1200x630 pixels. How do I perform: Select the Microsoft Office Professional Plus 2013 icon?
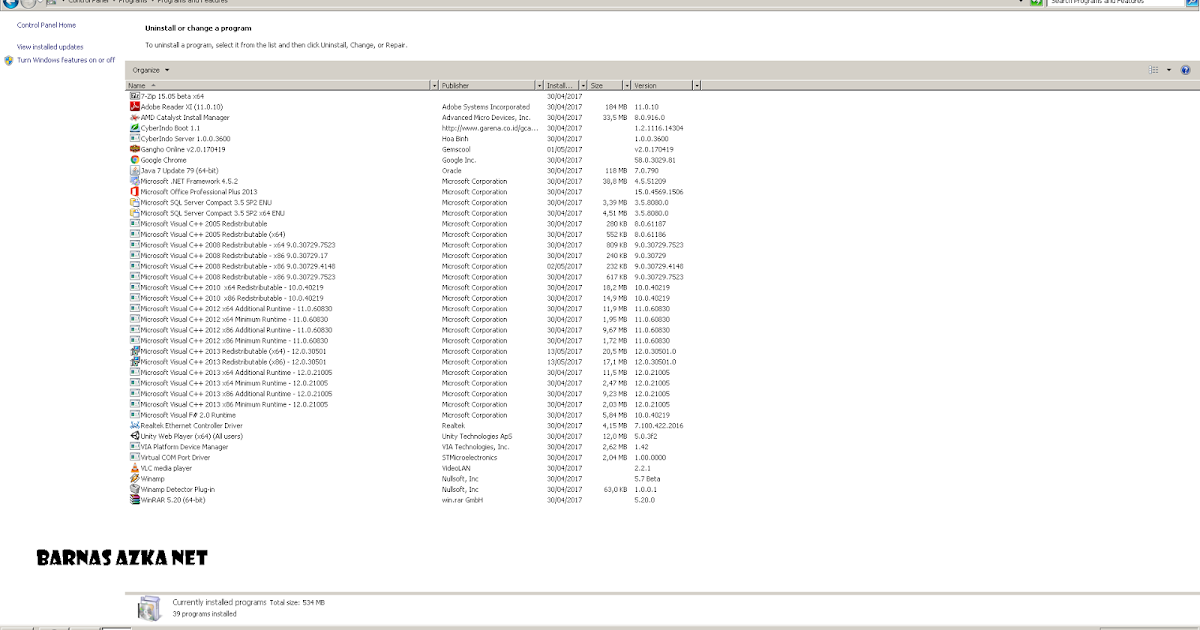coord(134,191)
